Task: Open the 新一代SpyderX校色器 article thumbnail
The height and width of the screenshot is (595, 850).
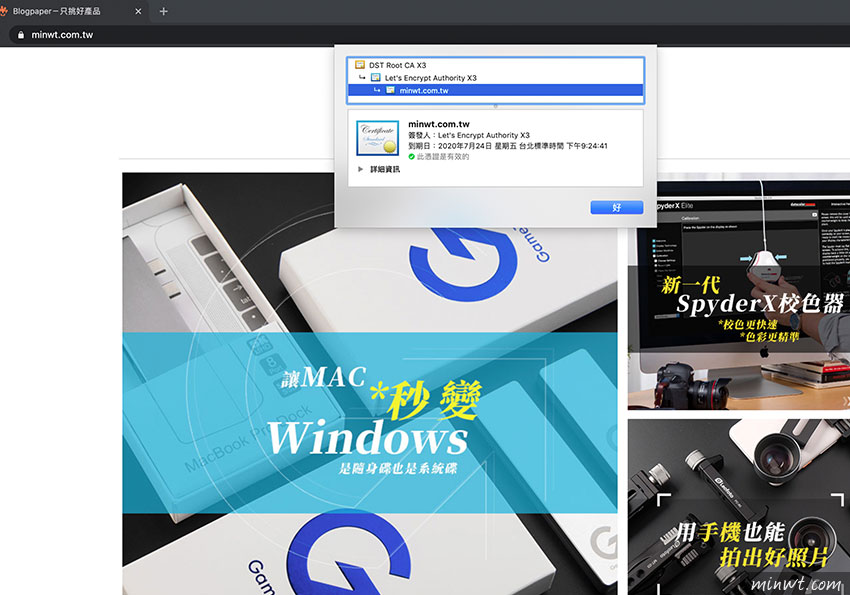Action: [x=739, y=295]
